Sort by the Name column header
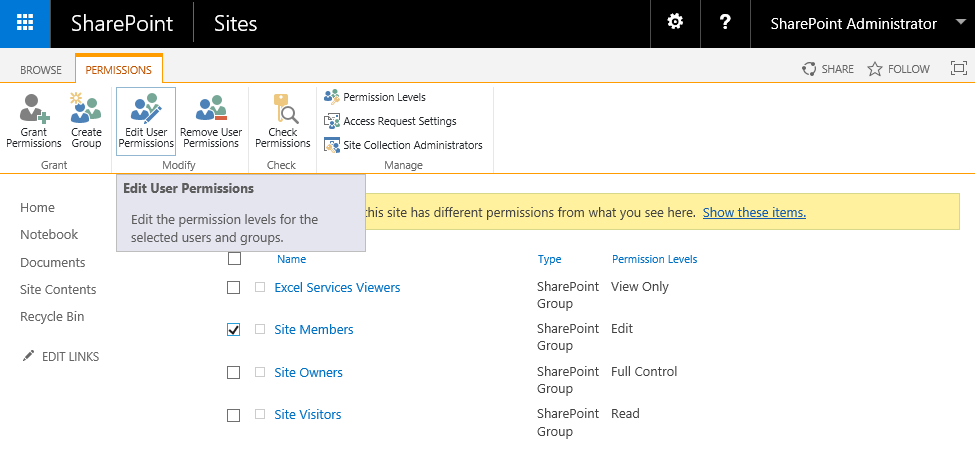 [x=292, y=259]
